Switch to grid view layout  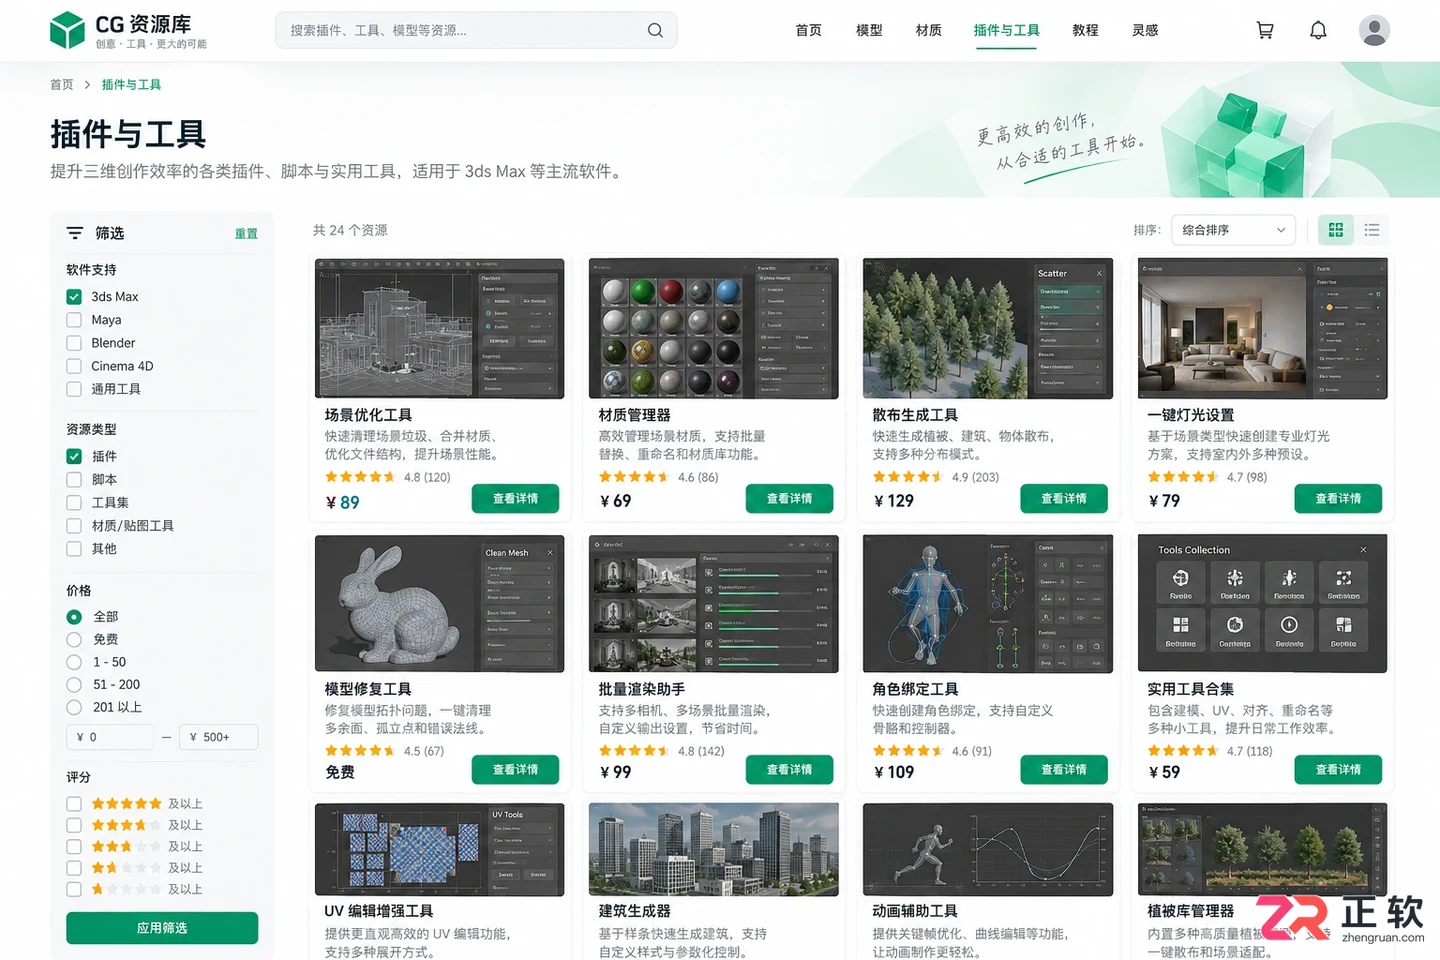coord(1335,230)
